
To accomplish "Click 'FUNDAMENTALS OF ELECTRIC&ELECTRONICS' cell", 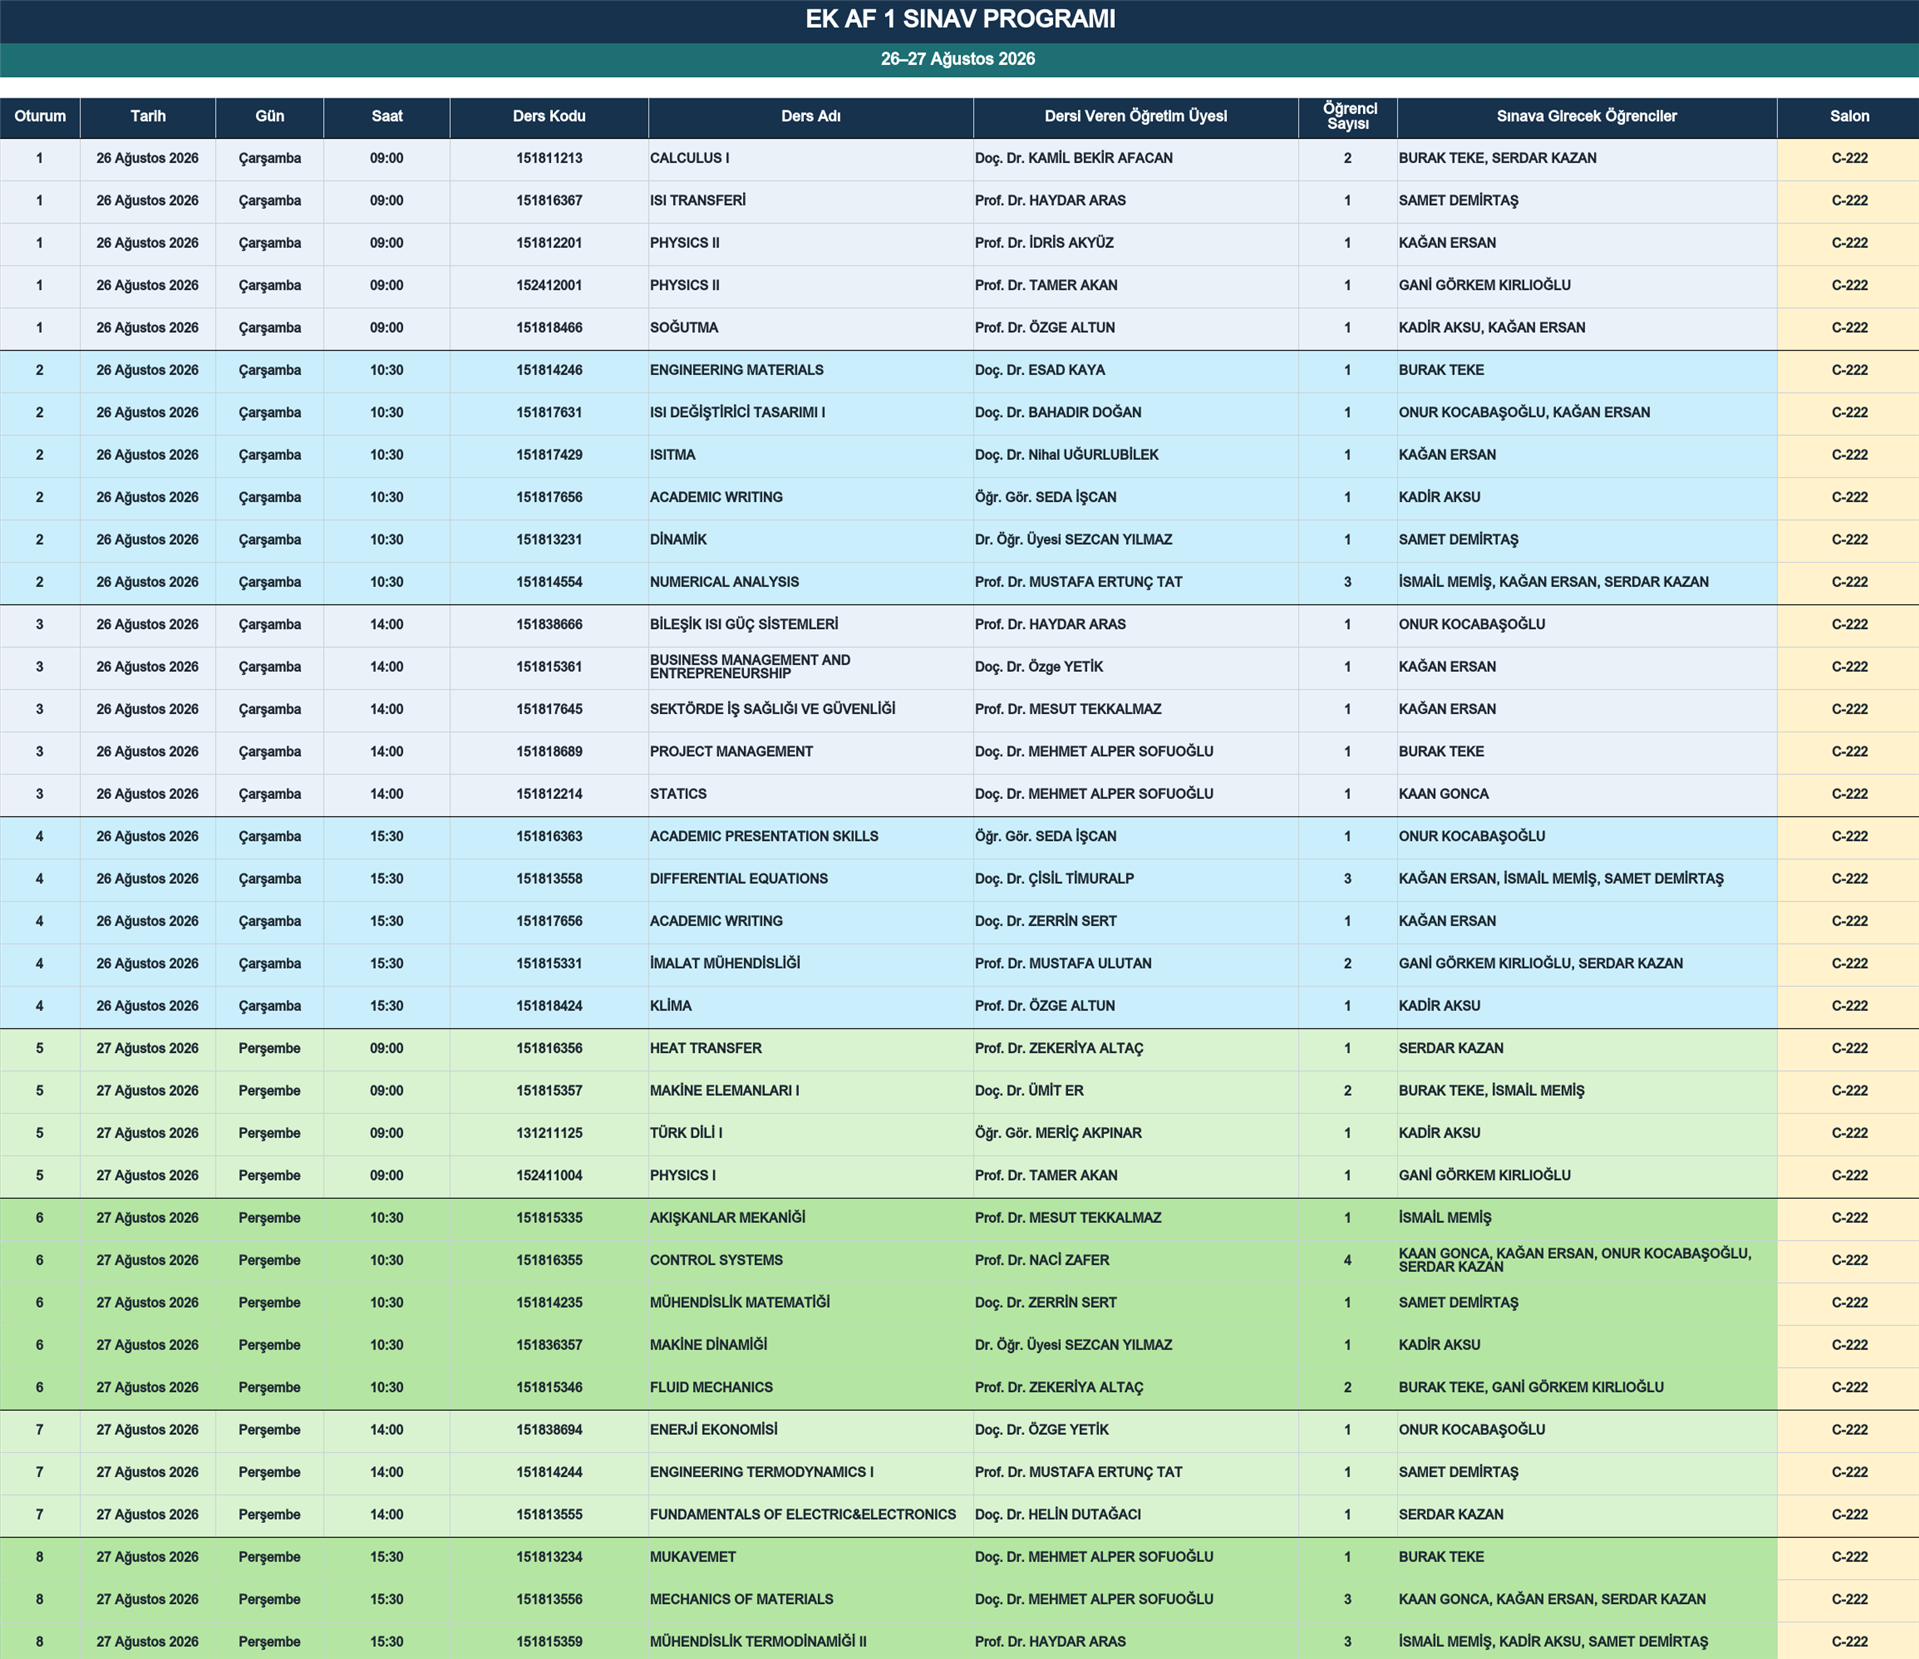I will point(811,1515).
